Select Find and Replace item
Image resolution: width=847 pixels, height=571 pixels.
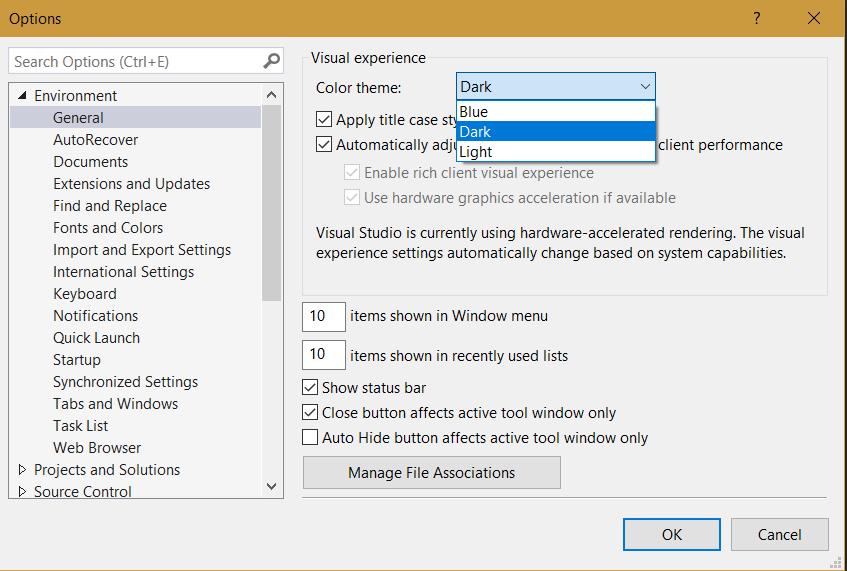pos(110,206)
